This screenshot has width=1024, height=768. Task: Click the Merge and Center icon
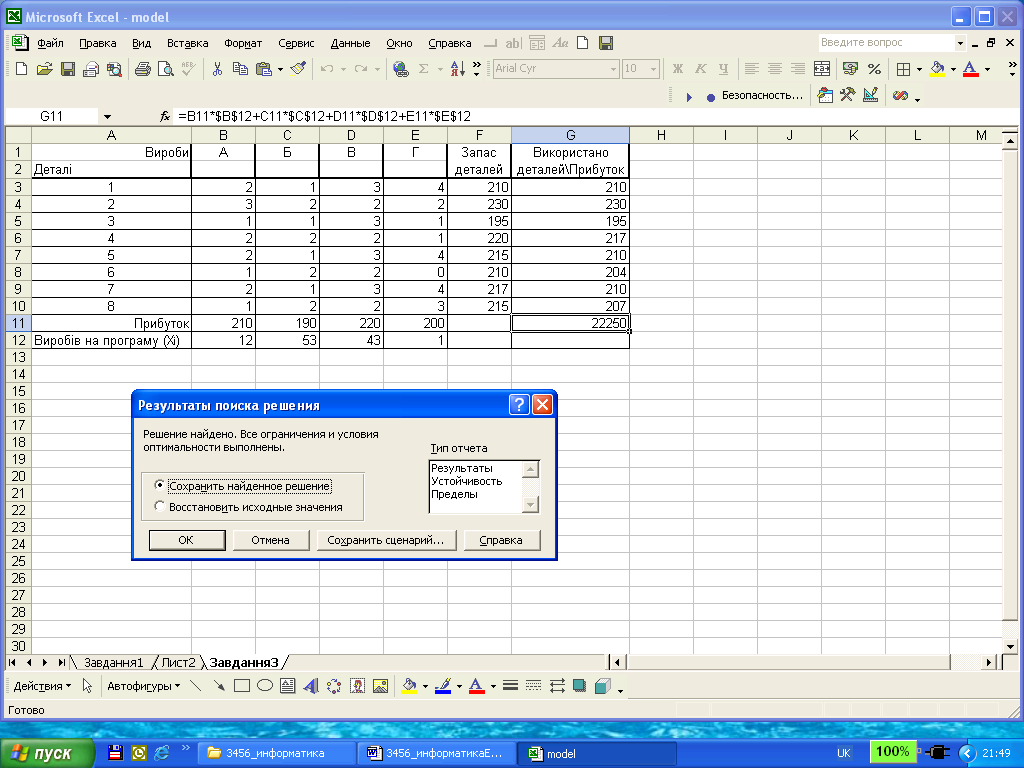[x=821, y=69]
